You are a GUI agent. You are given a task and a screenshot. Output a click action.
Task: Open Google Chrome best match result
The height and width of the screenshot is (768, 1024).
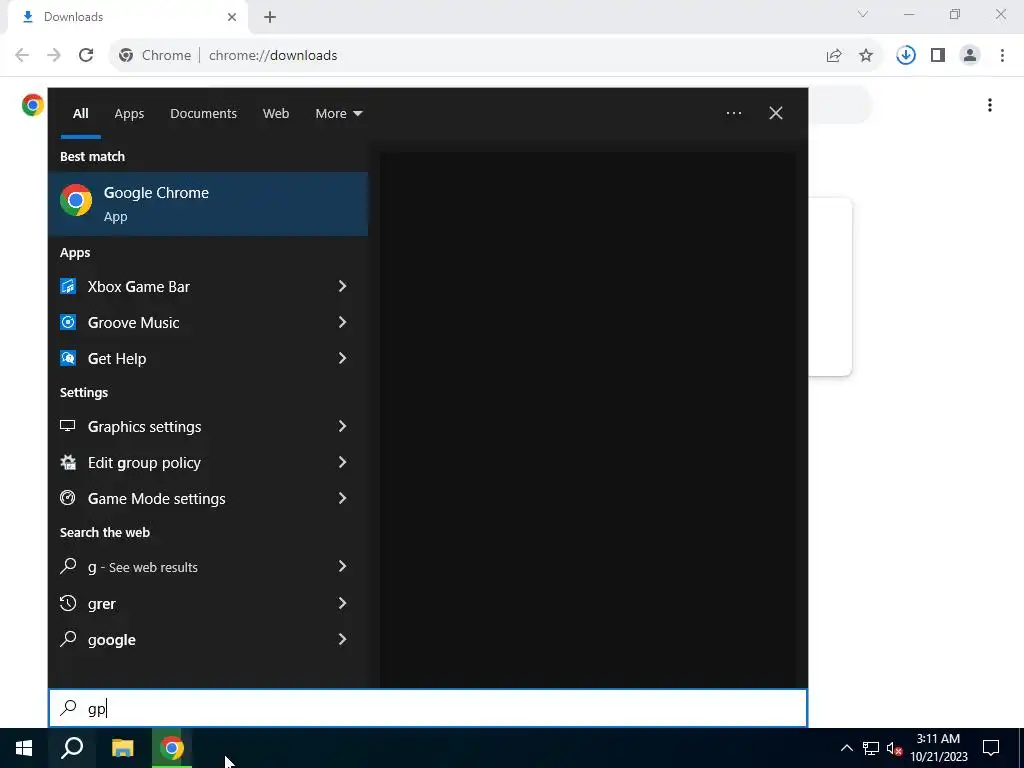208,204
